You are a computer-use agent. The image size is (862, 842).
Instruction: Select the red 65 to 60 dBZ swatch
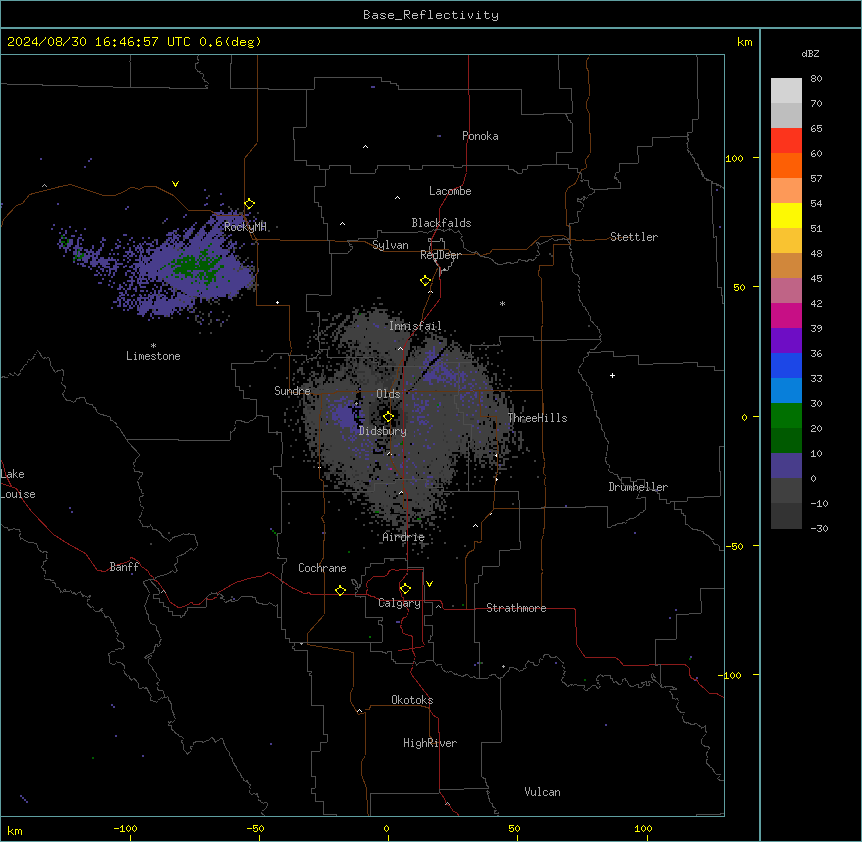786,140
